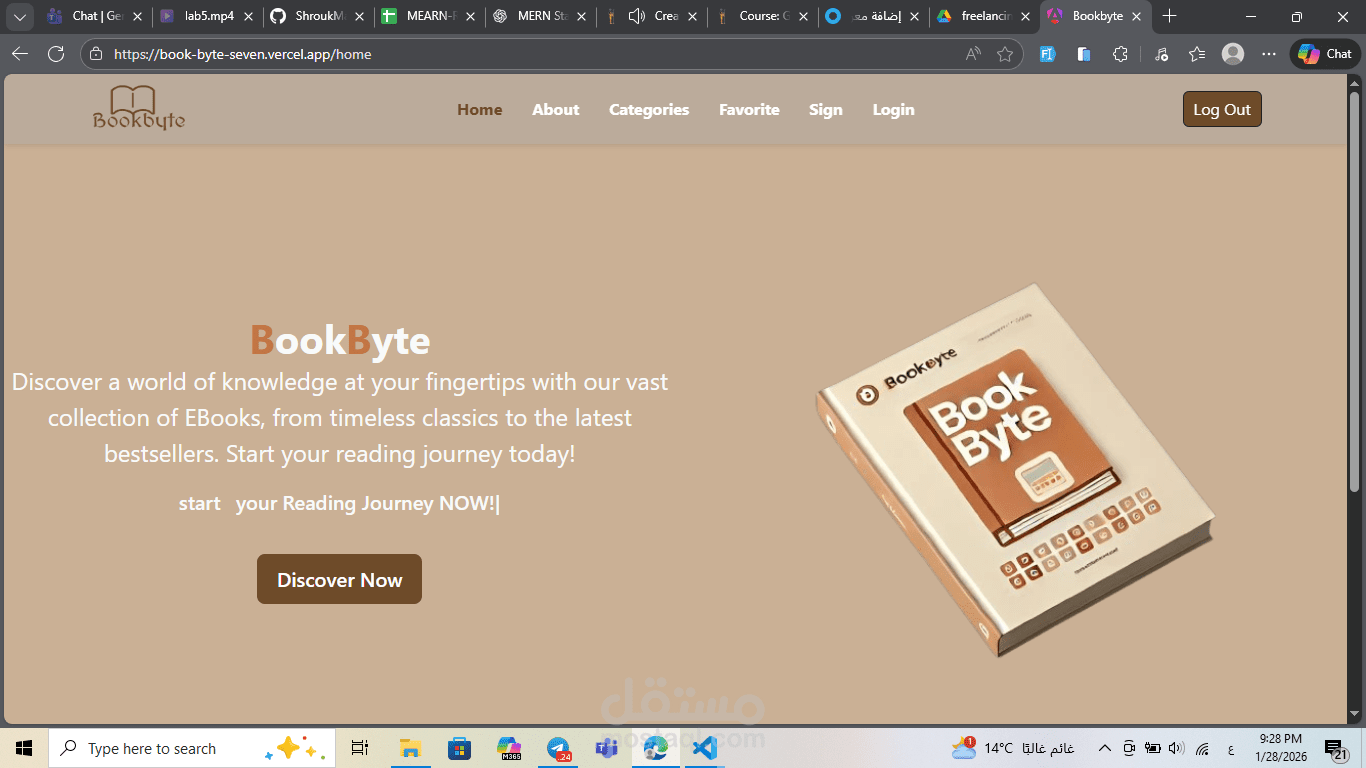Click the Bookbyte logo in the navbar
Image resolution: width=1366 pixels, height=768 pixels.
[139, 108]
